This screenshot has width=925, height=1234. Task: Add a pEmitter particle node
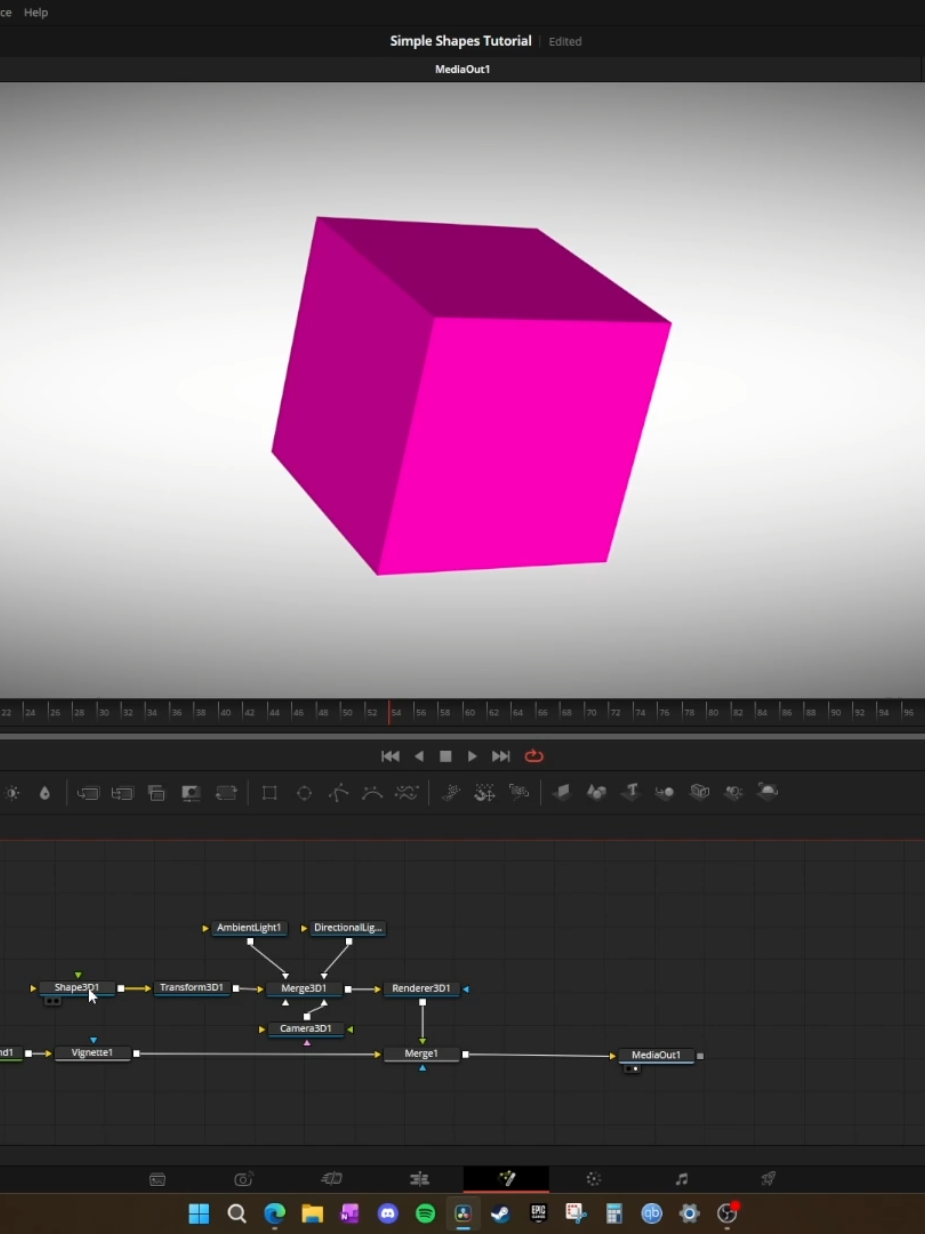[450, 793]
